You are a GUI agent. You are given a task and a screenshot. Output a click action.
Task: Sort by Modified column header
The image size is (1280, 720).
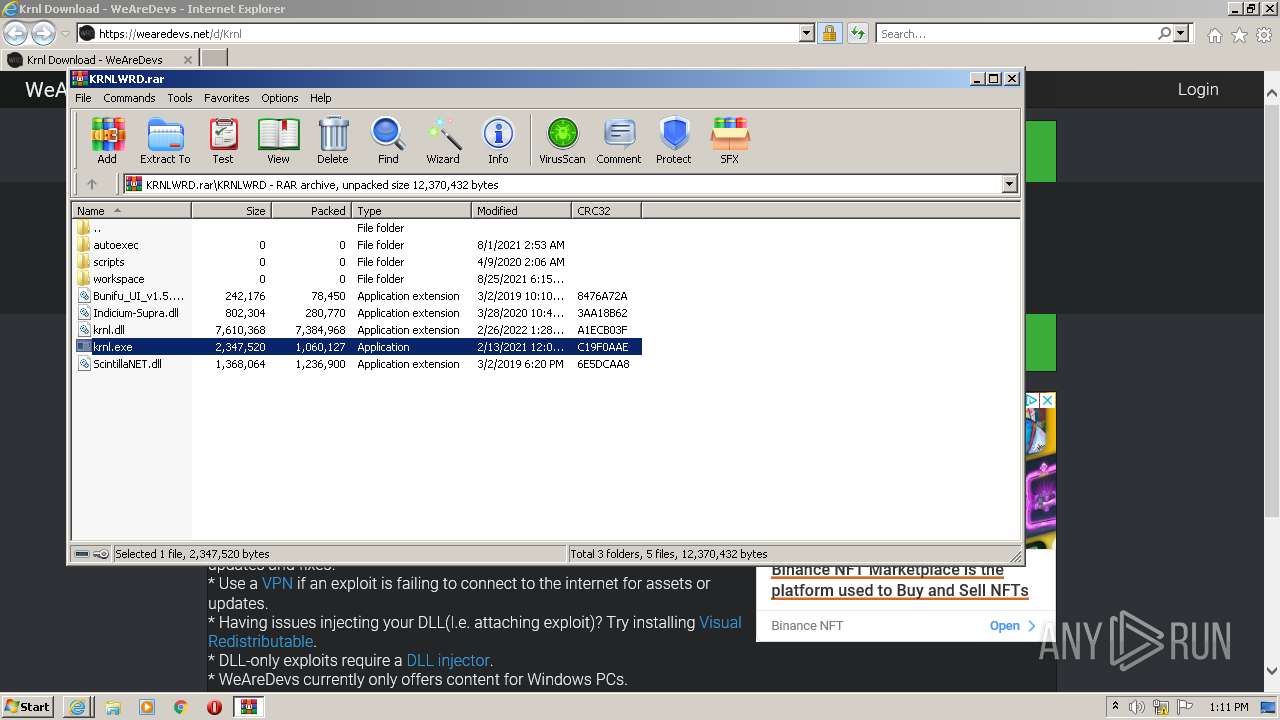tap(521, 211)
